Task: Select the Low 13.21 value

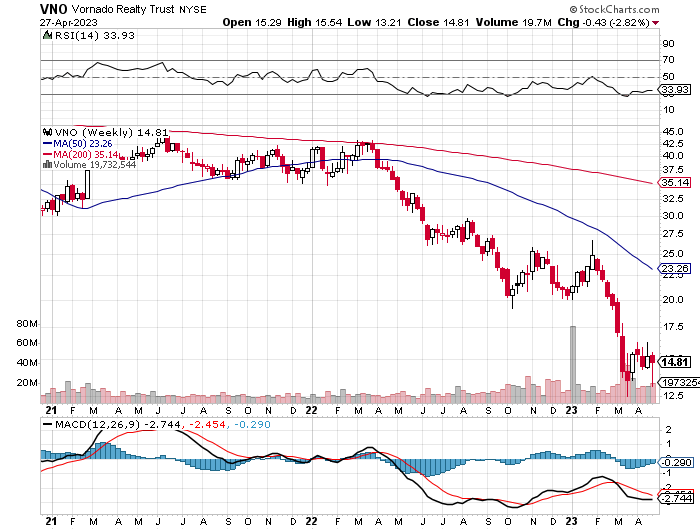Action: pos(374,22)
